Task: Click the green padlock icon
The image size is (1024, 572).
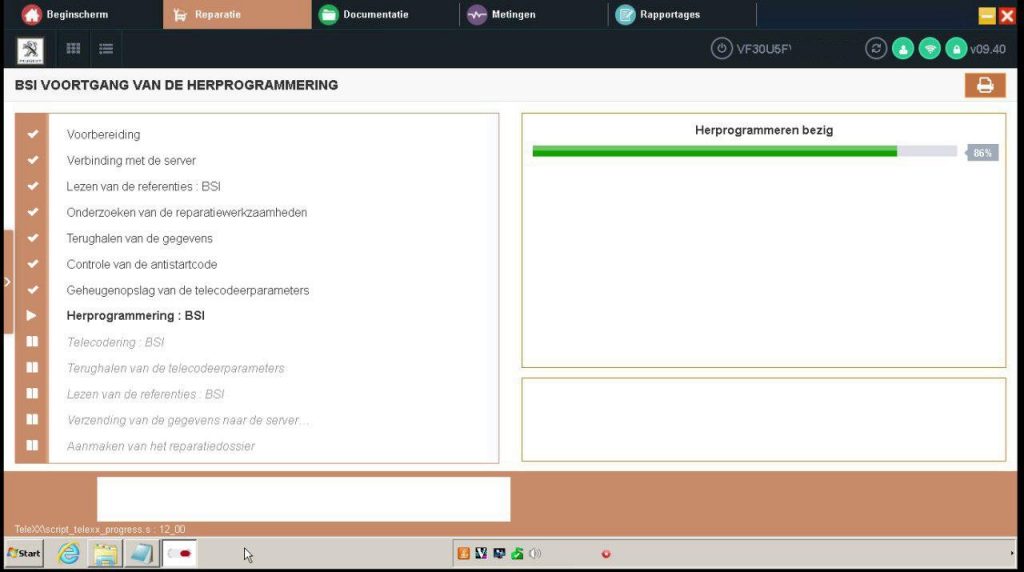Action: pyautogui.click(x=956, y=49)
